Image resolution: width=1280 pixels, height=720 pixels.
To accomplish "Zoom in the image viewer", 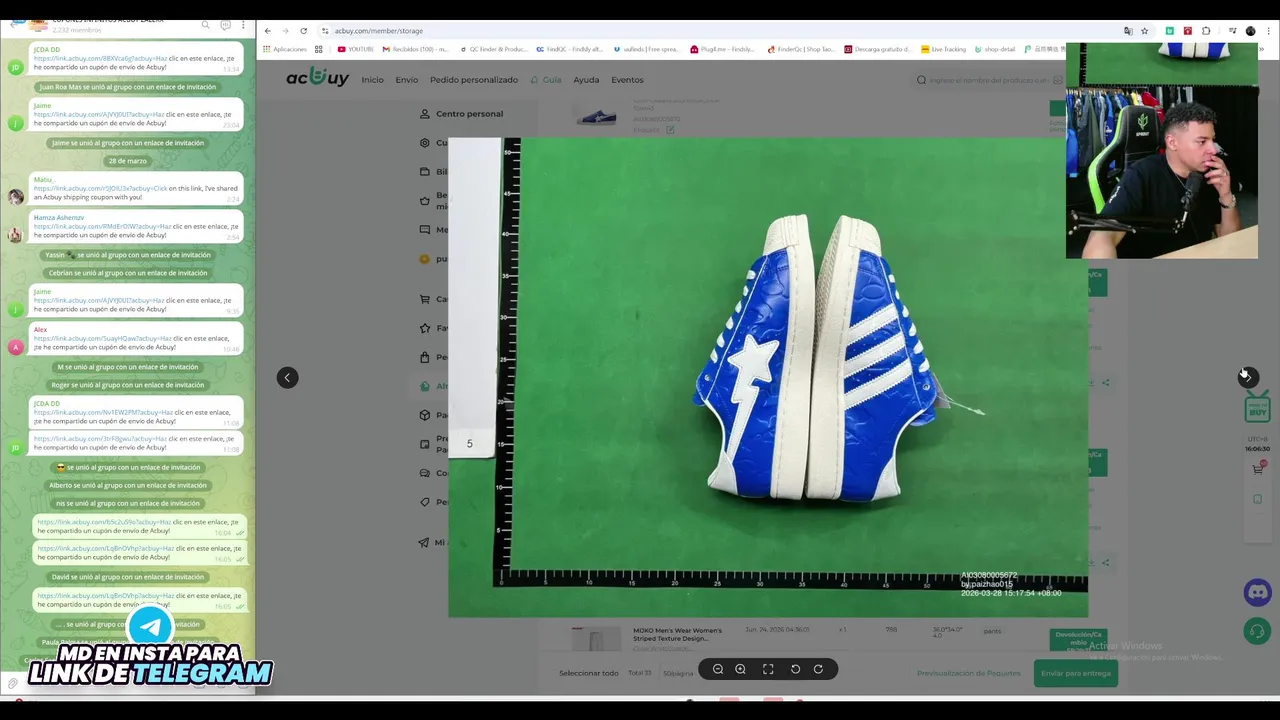I will 740,669.
